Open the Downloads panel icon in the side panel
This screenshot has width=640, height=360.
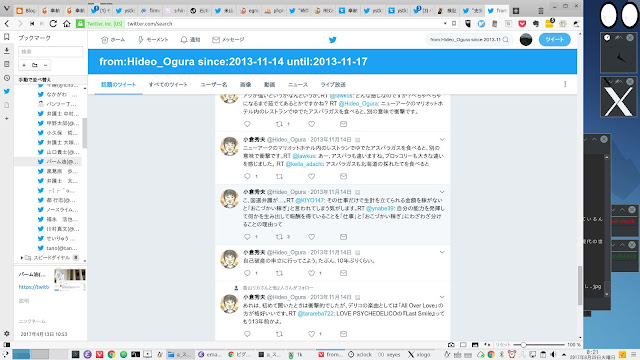7,51
